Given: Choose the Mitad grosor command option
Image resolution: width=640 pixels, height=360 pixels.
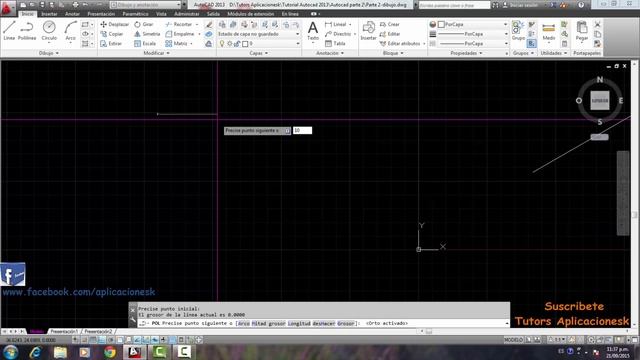Looking at the screenshot, I should tap(268, 323).
